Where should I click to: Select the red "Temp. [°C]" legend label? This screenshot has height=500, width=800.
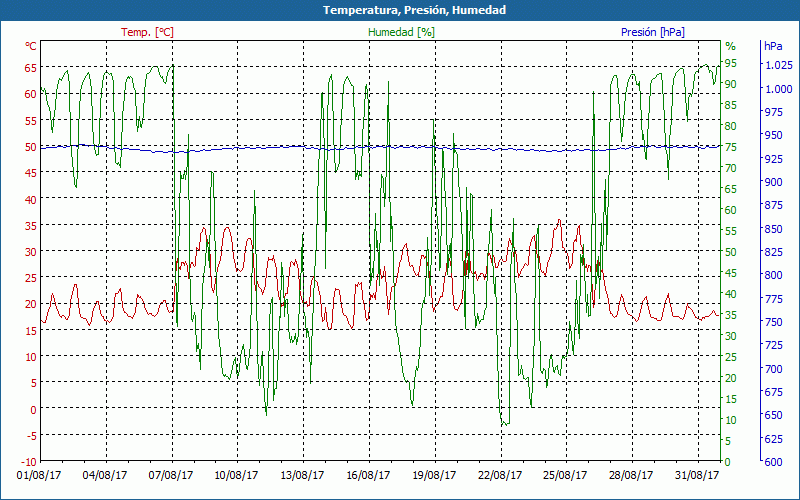coord(147,32)
